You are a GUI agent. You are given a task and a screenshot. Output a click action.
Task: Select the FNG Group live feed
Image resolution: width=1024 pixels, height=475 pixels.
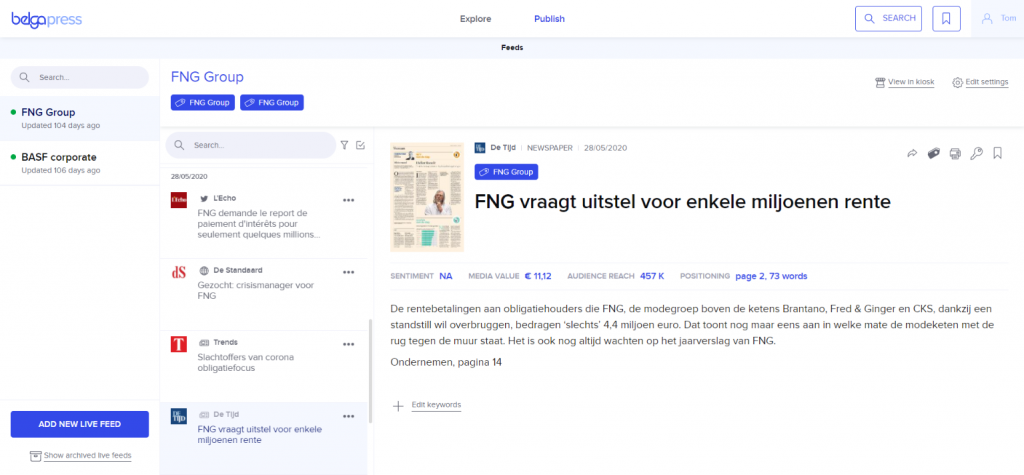point(80,118)
